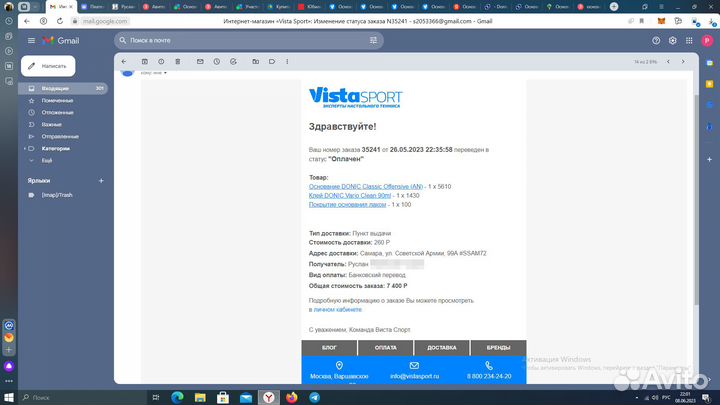Toggle the main menu hamburger button
Viewport: 720px width, 405px height.
point(32,40)
